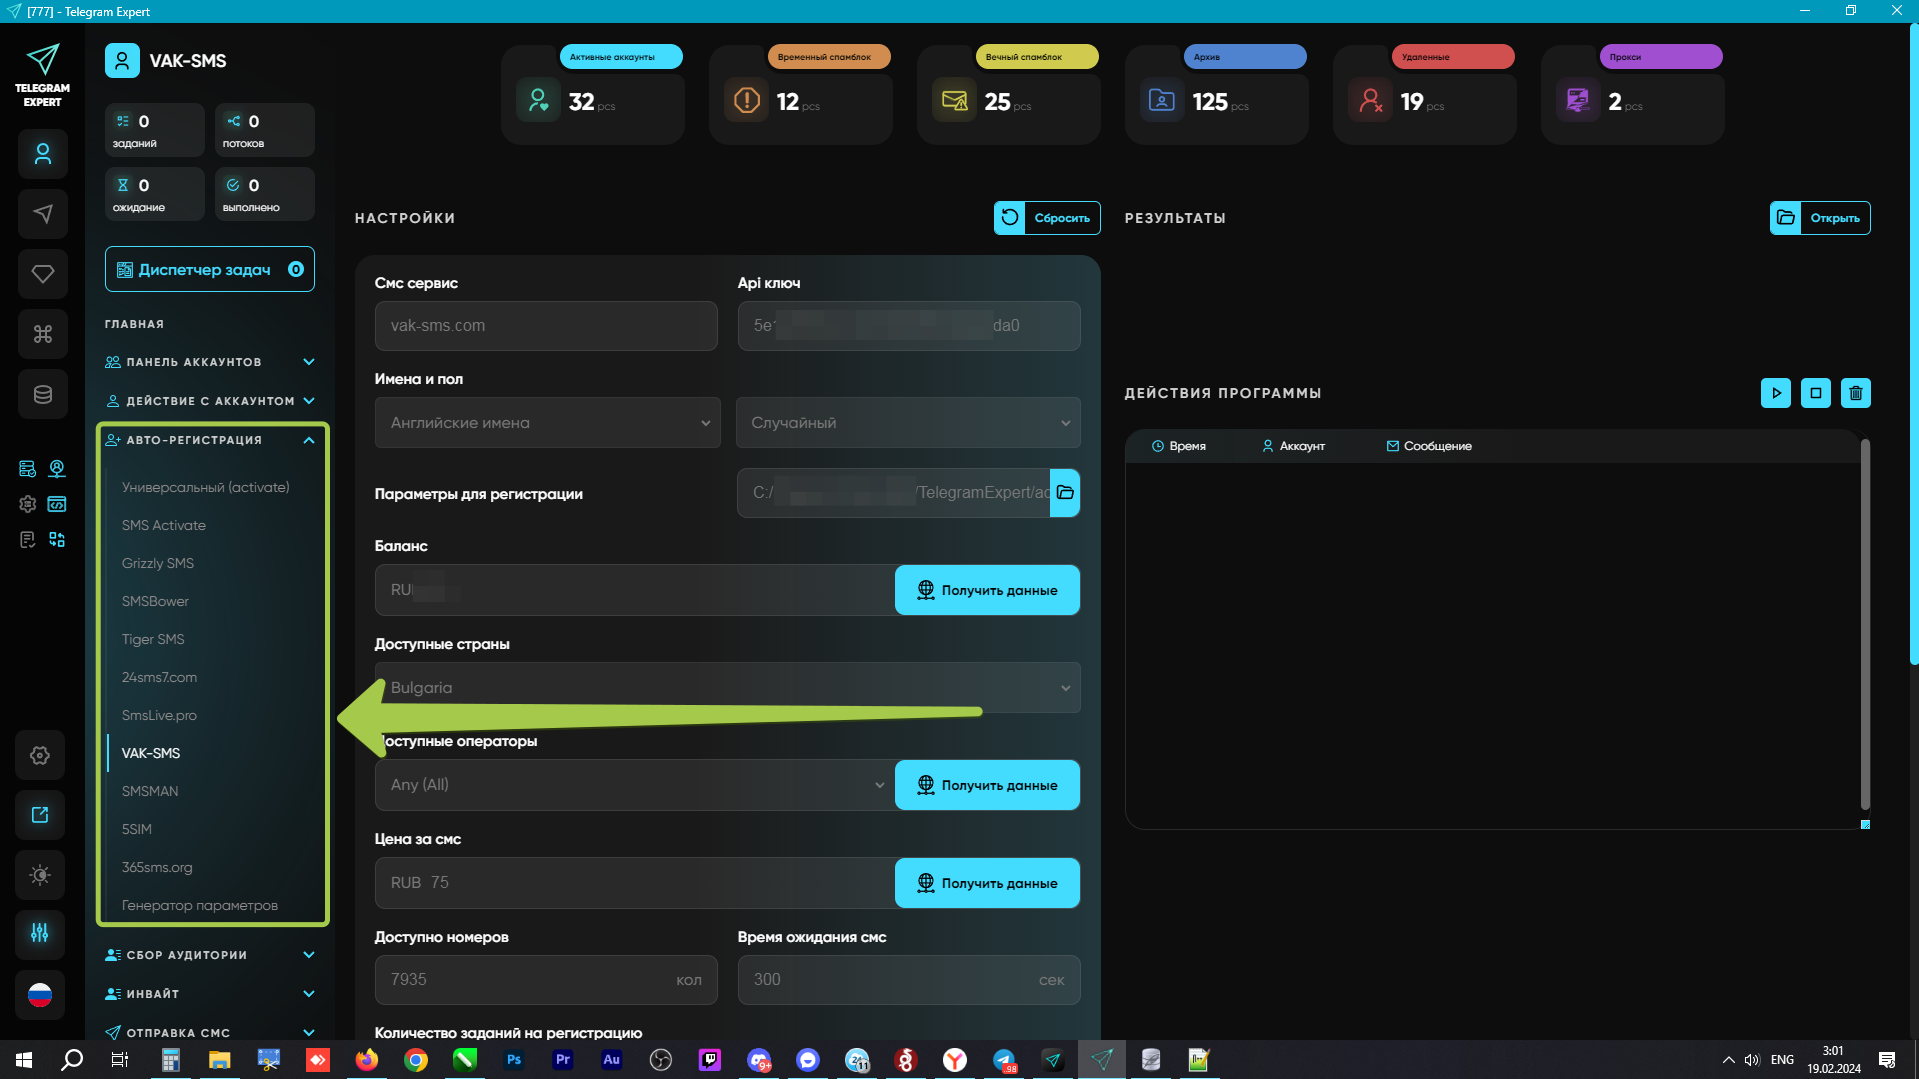Image resolution: width=1919 pixels, height=1079 pixels.
Task: Select '365sms.org' service in the menu
Action: pyautogui.click(x=157, y=867)
